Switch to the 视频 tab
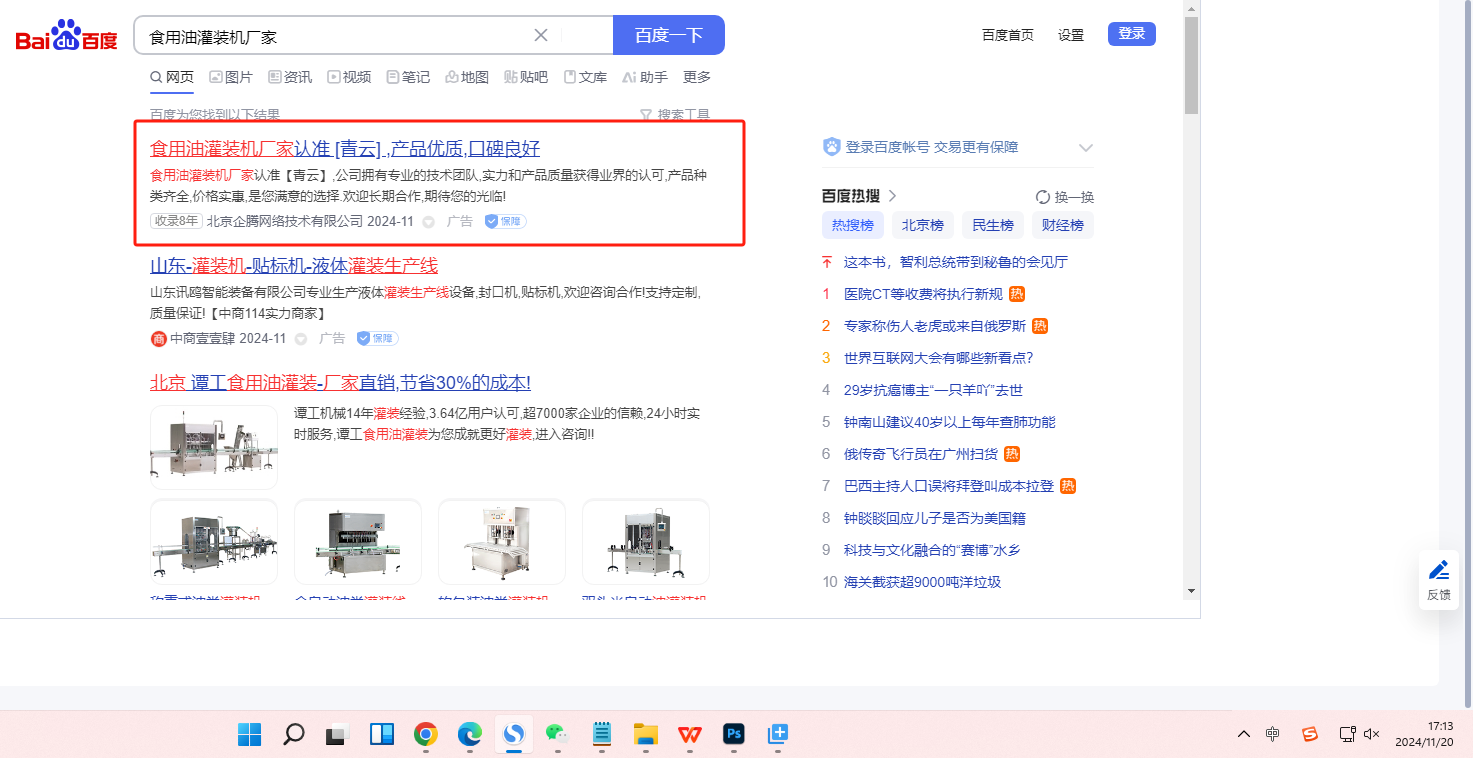The width and height of the screenshot is (1473, 758). (349, 77)
